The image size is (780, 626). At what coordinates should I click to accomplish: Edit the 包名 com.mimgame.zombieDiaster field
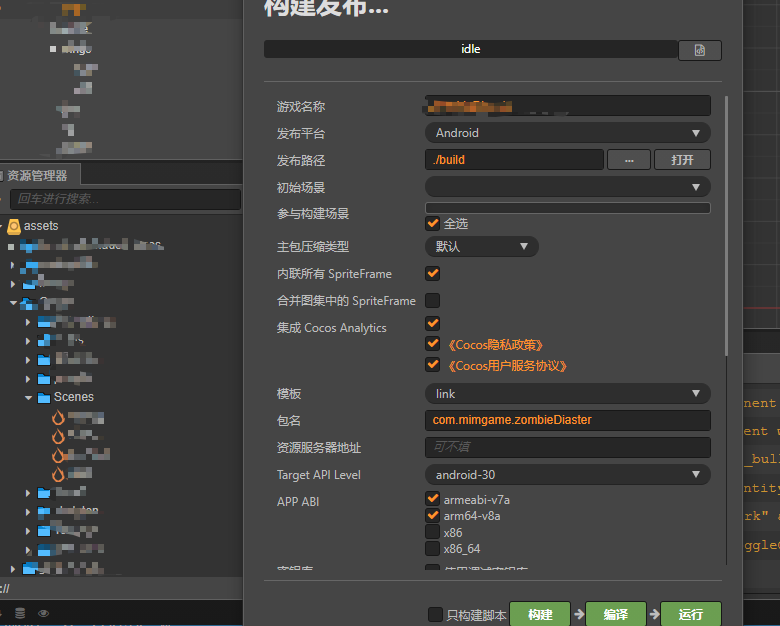568,420
